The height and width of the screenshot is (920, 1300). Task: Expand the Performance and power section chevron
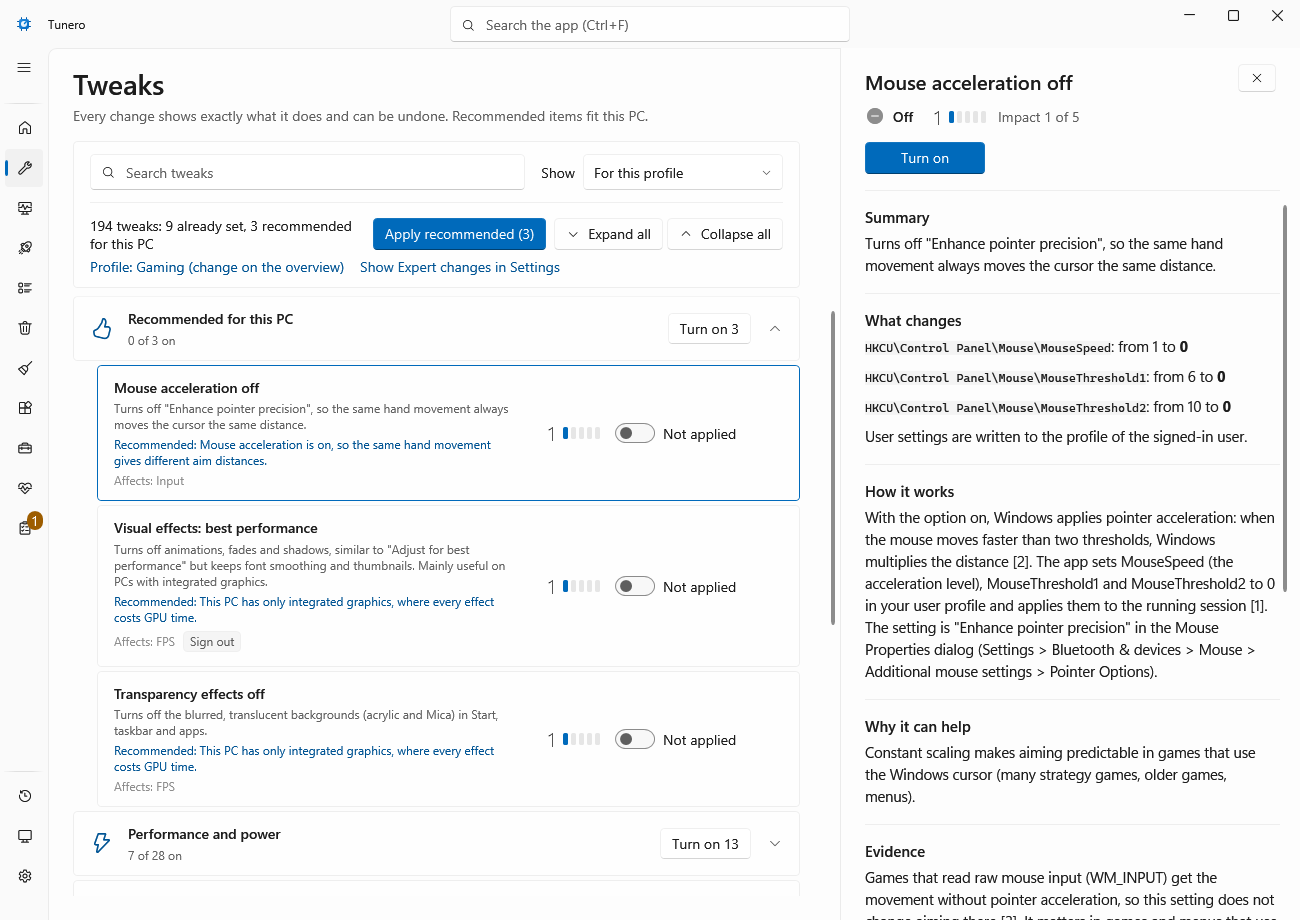[775, 844]
